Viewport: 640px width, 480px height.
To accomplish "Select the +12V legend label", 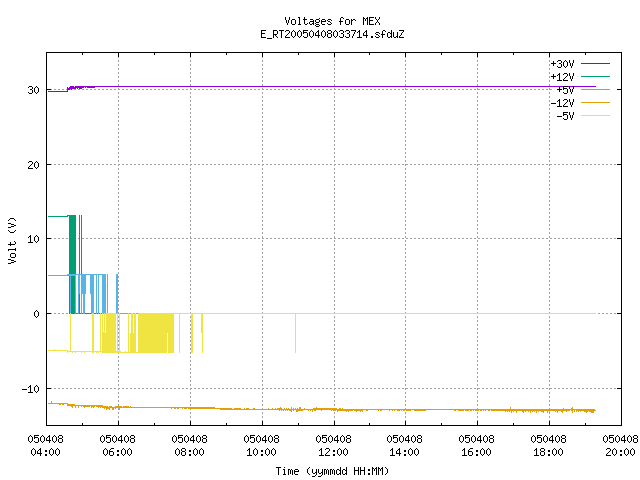I will 562,77.
